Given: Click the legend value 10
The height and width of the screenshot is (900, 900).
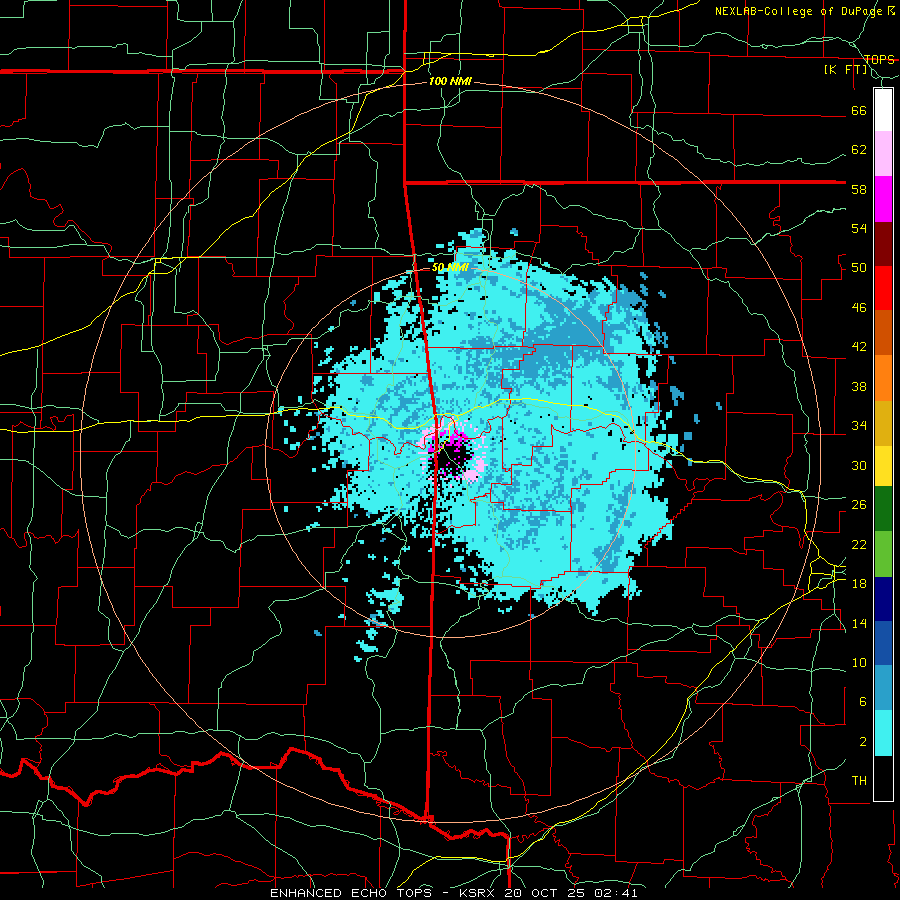Looking at the screenshot, I should [x=859, y=662].
